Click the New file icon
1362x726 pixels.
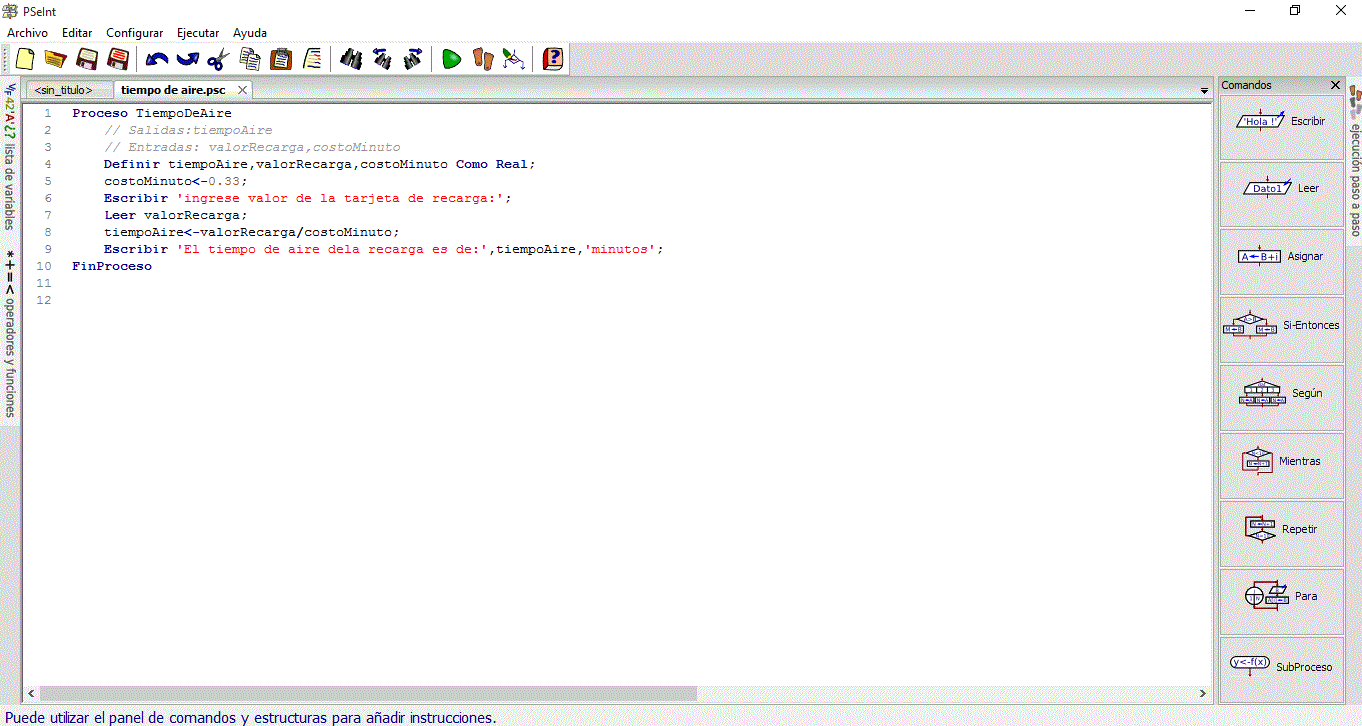pyautogui.click(x=25, y=59)
